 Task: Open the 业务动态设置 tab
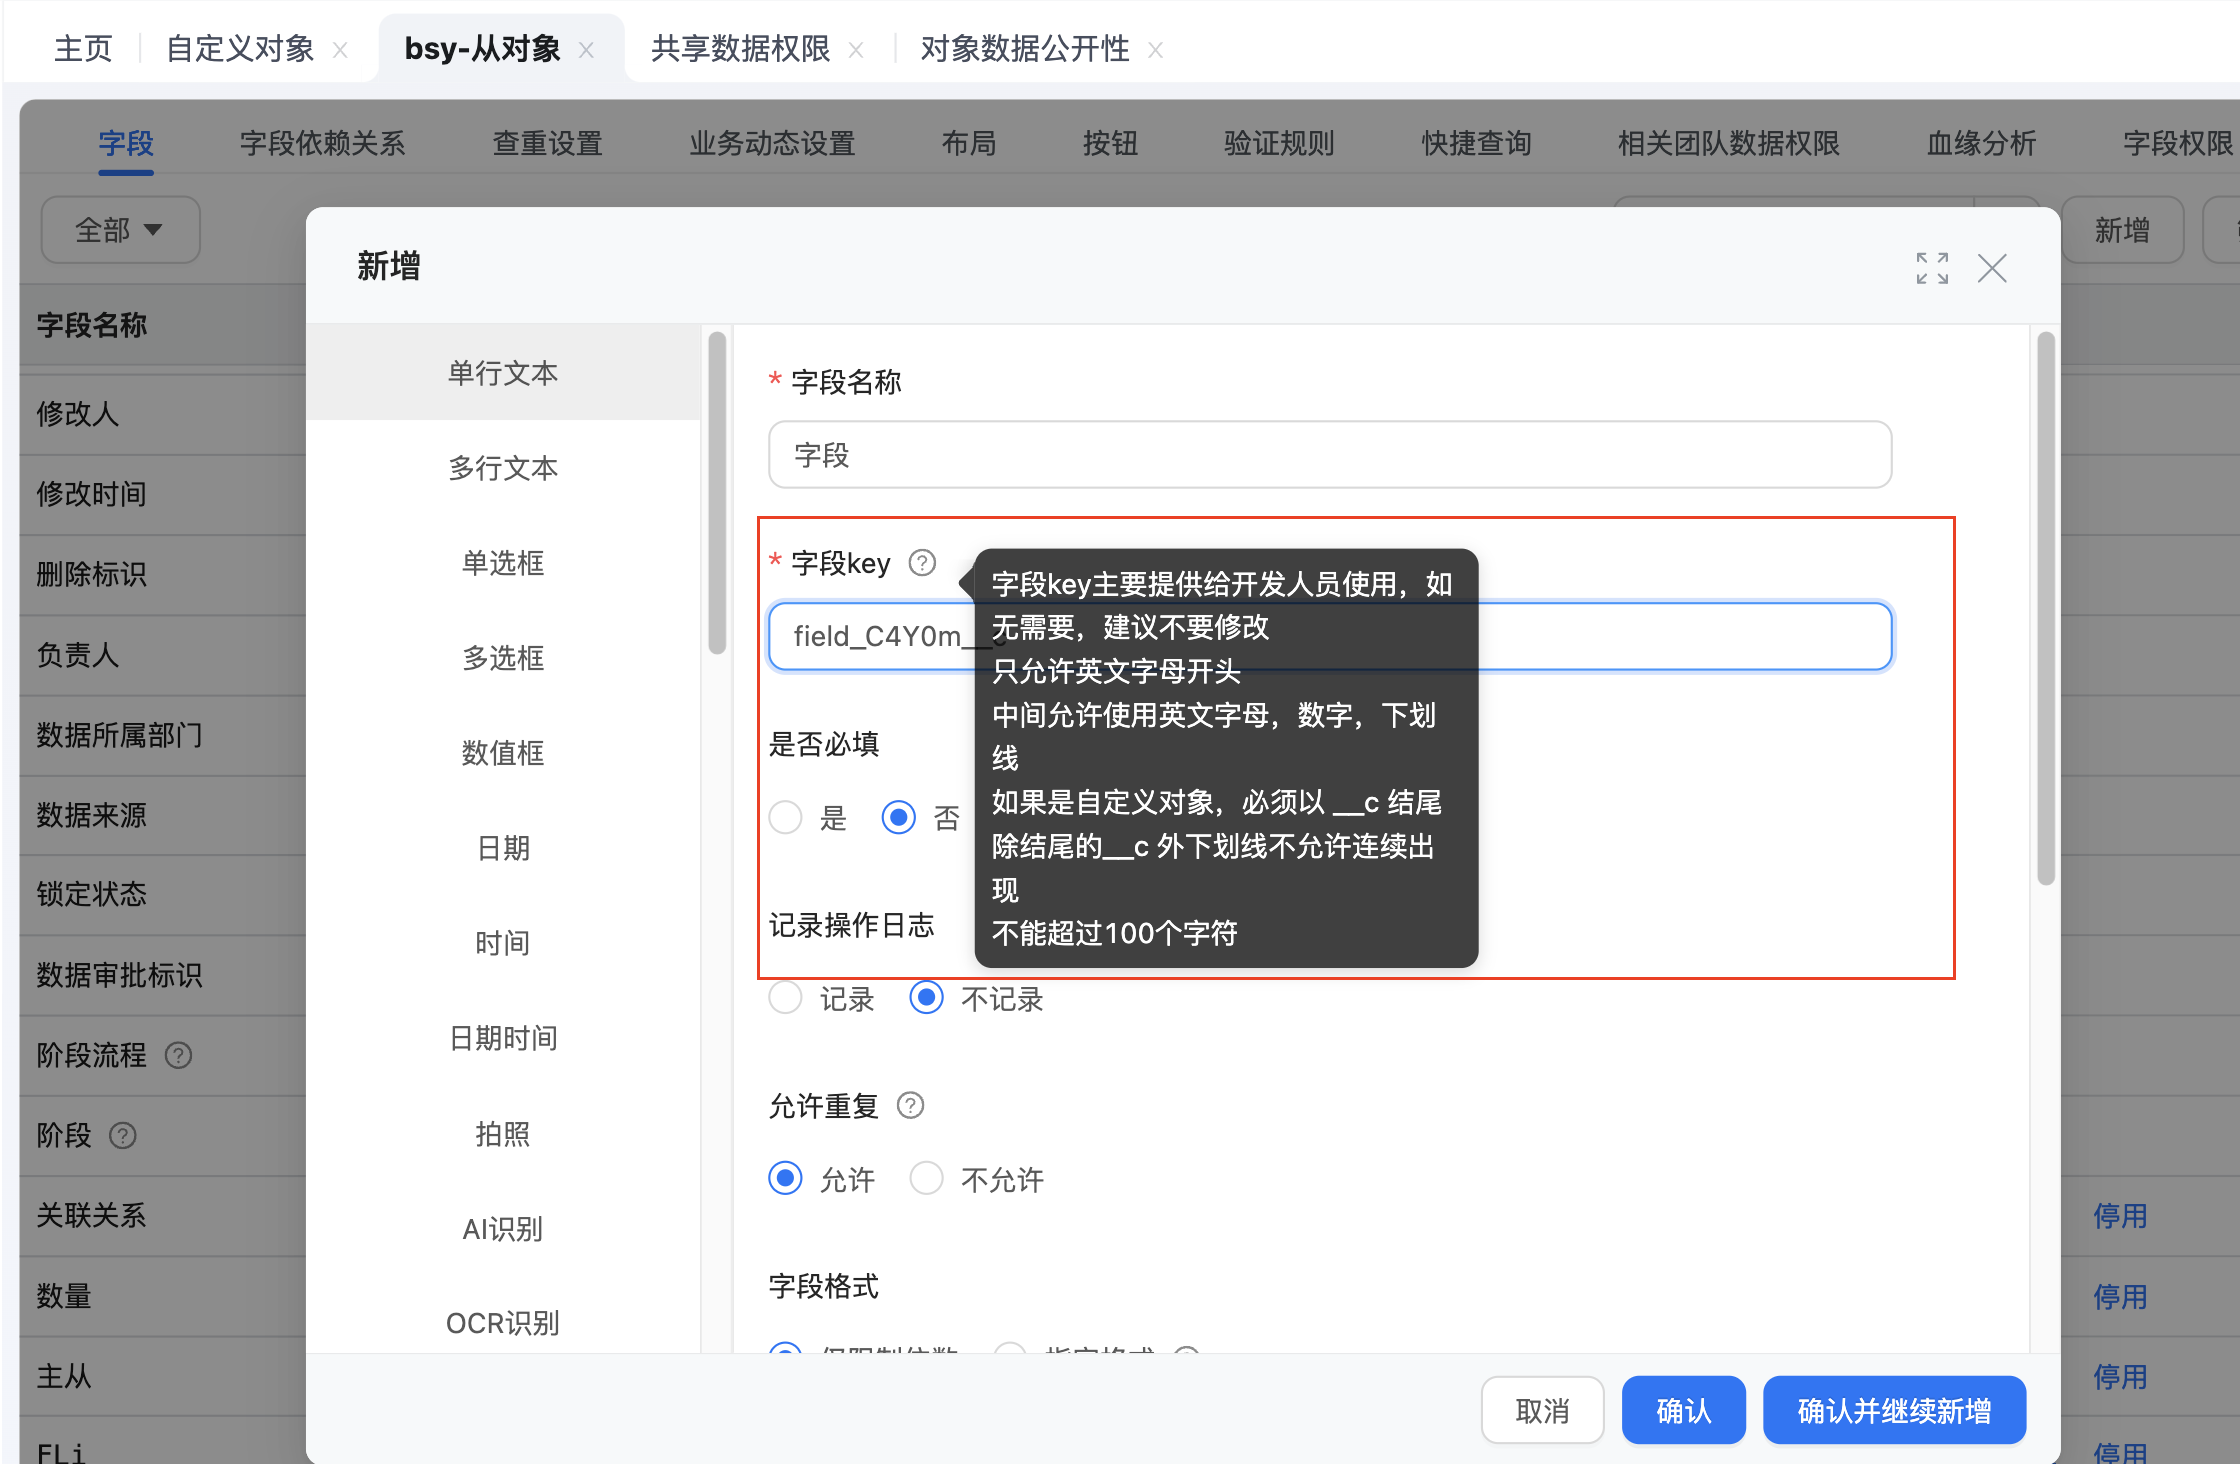[771, 143]
